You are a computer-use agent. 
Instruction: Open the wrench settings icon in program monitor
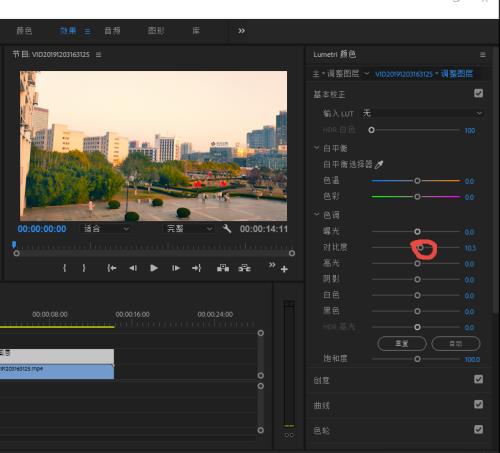coord(227,229)
